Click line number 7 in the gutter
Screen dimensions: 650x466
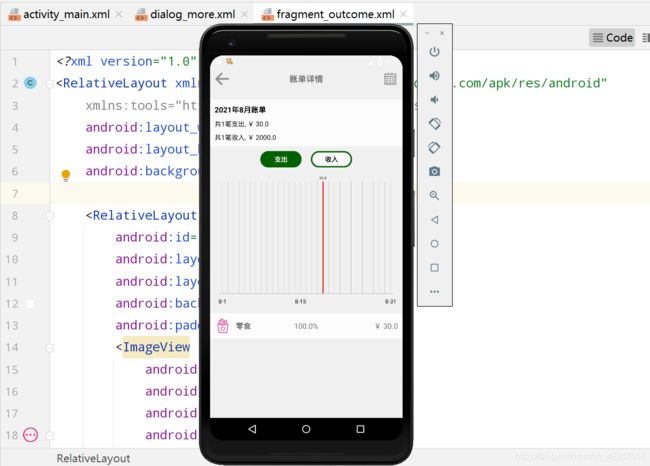point(15,194)
